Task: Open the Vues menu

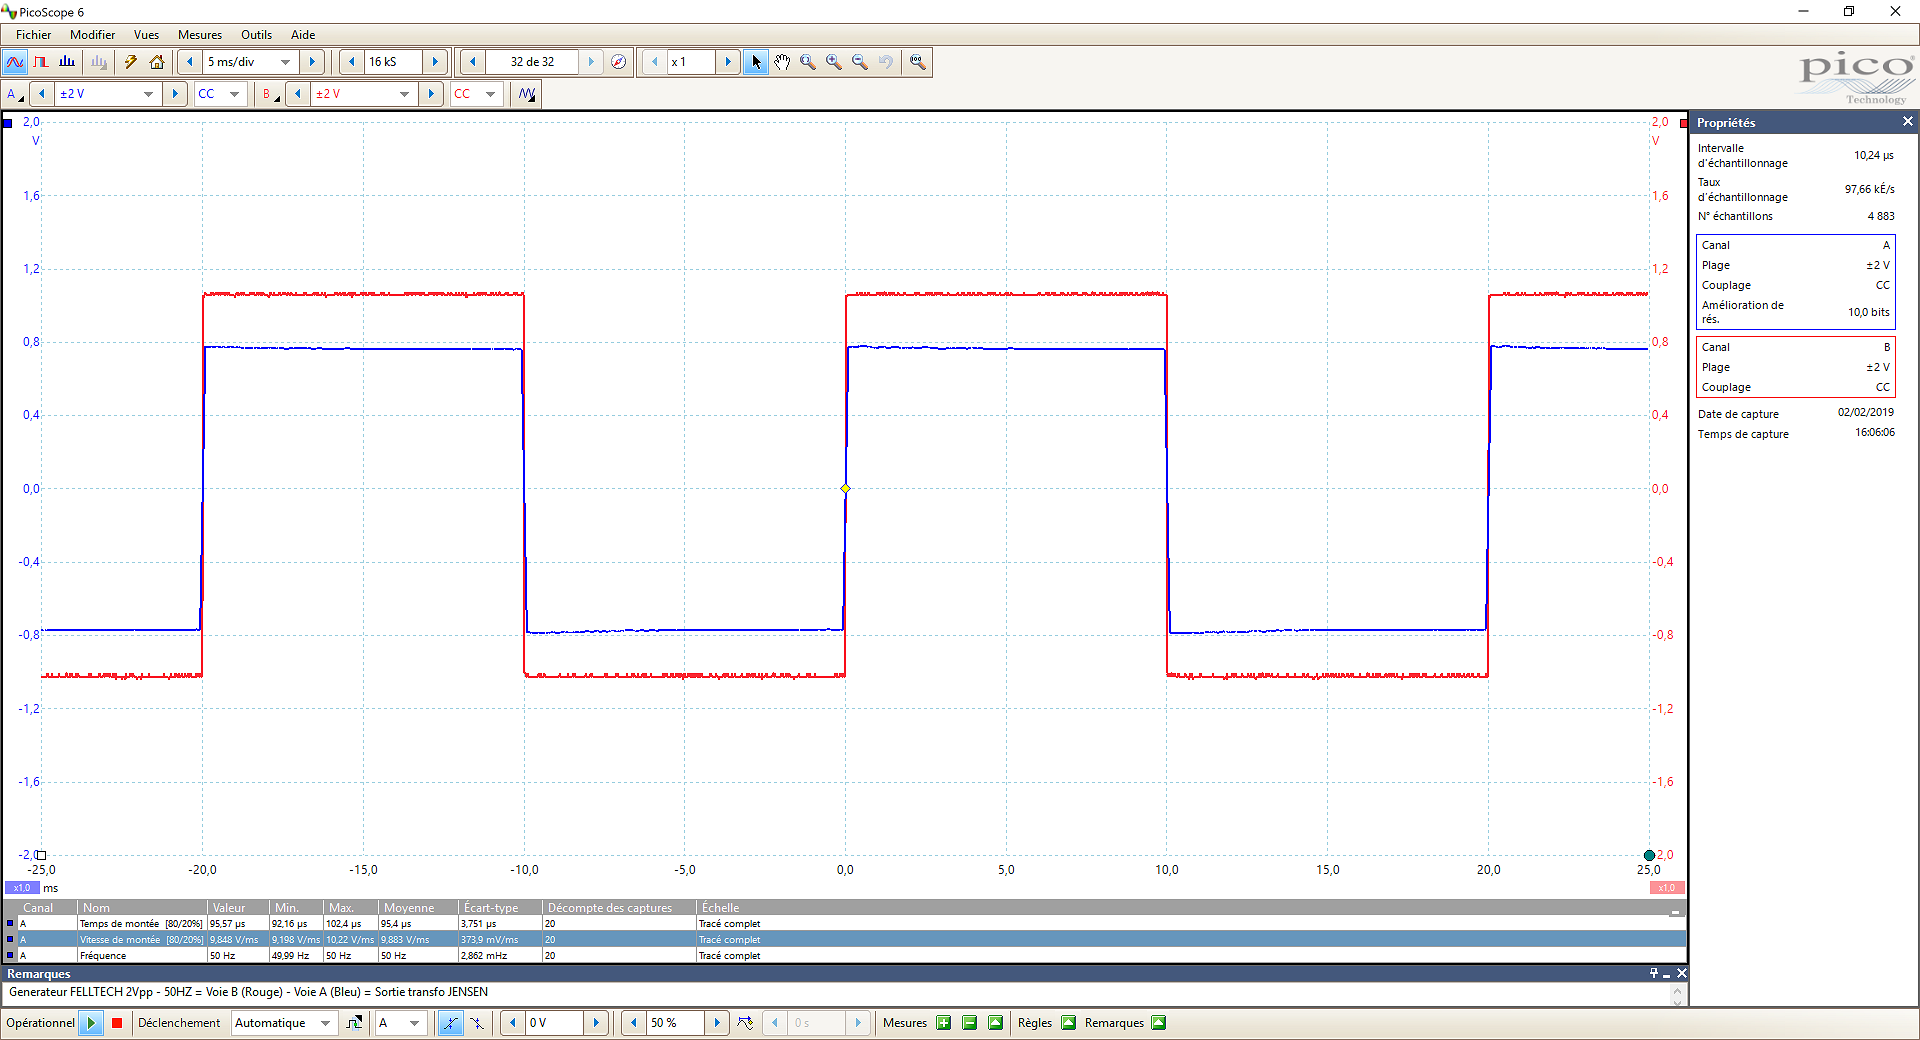Action: [x=146, y=35]
